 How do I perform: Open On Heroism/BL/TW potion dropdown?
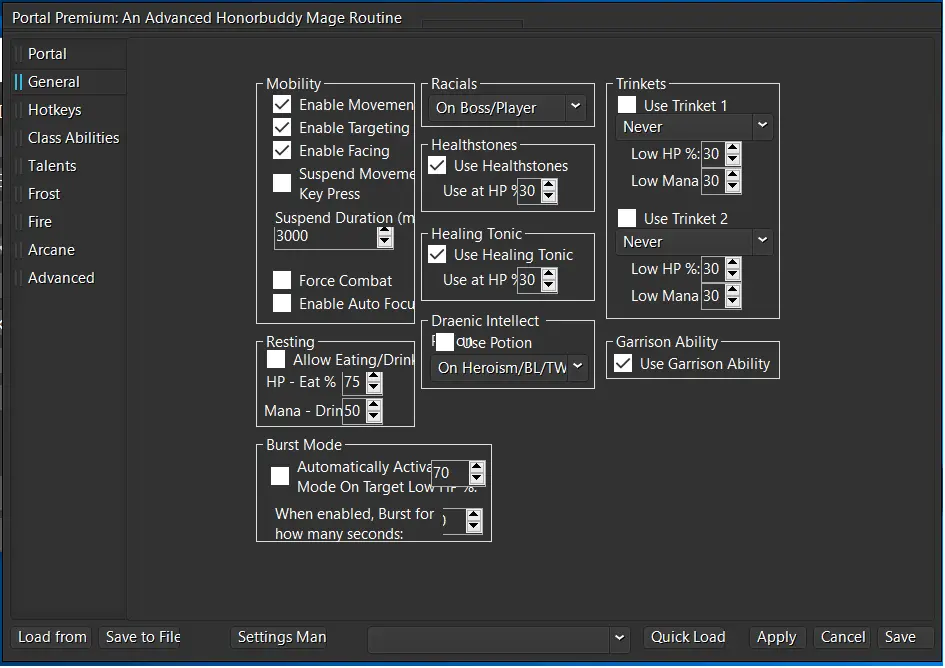509,367
